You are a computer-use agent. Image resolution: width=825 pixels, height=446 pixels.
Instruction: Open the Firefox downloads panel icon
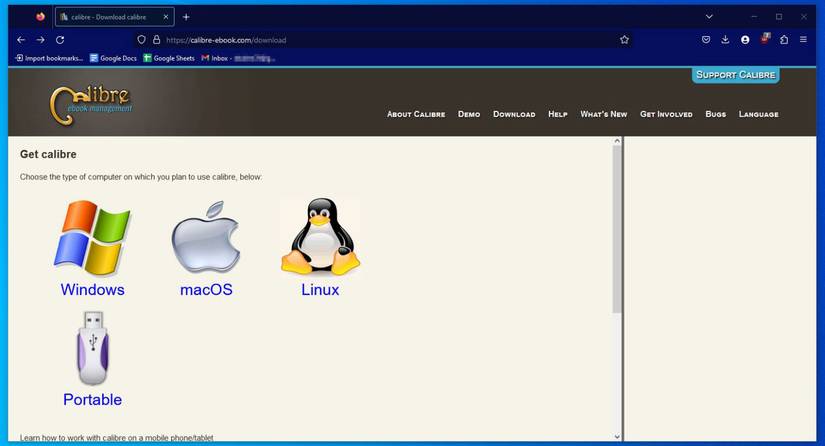pyautogui.click(x=725, y=39)
